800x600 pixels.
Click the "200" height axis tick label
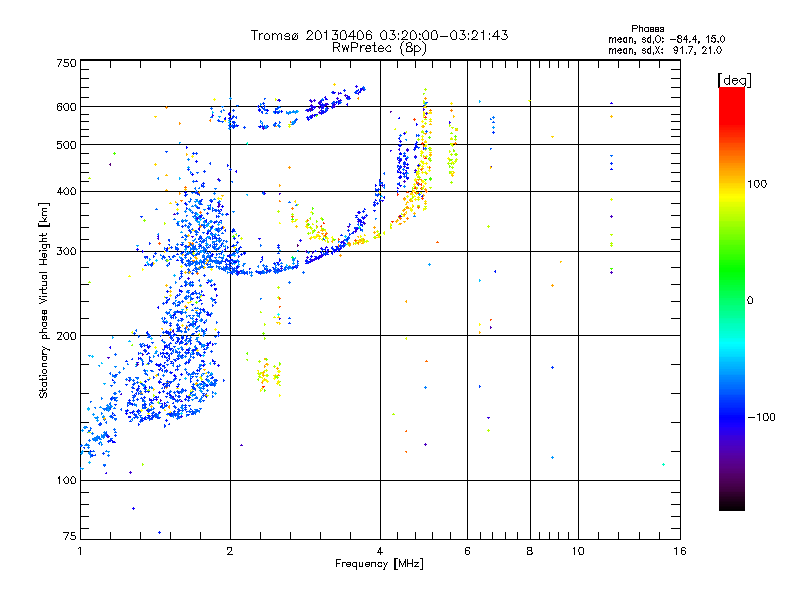coord(66,336)
